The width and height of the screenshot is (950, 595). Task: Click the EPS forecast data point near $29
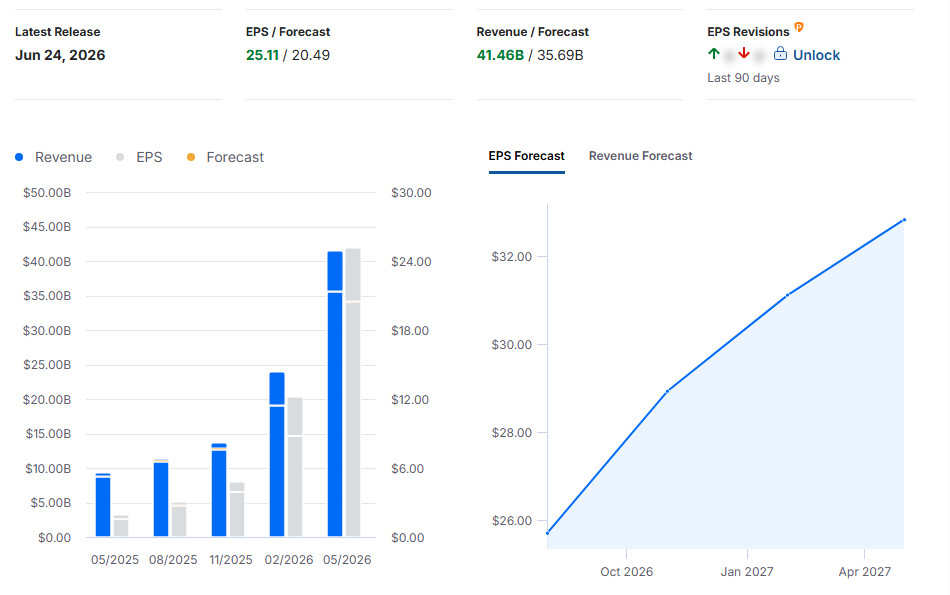pyautogui.click(x=668, y=391)
